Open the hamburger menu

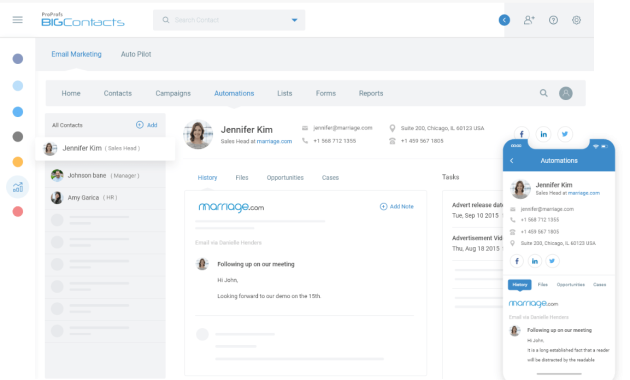(x=17, y=20)
